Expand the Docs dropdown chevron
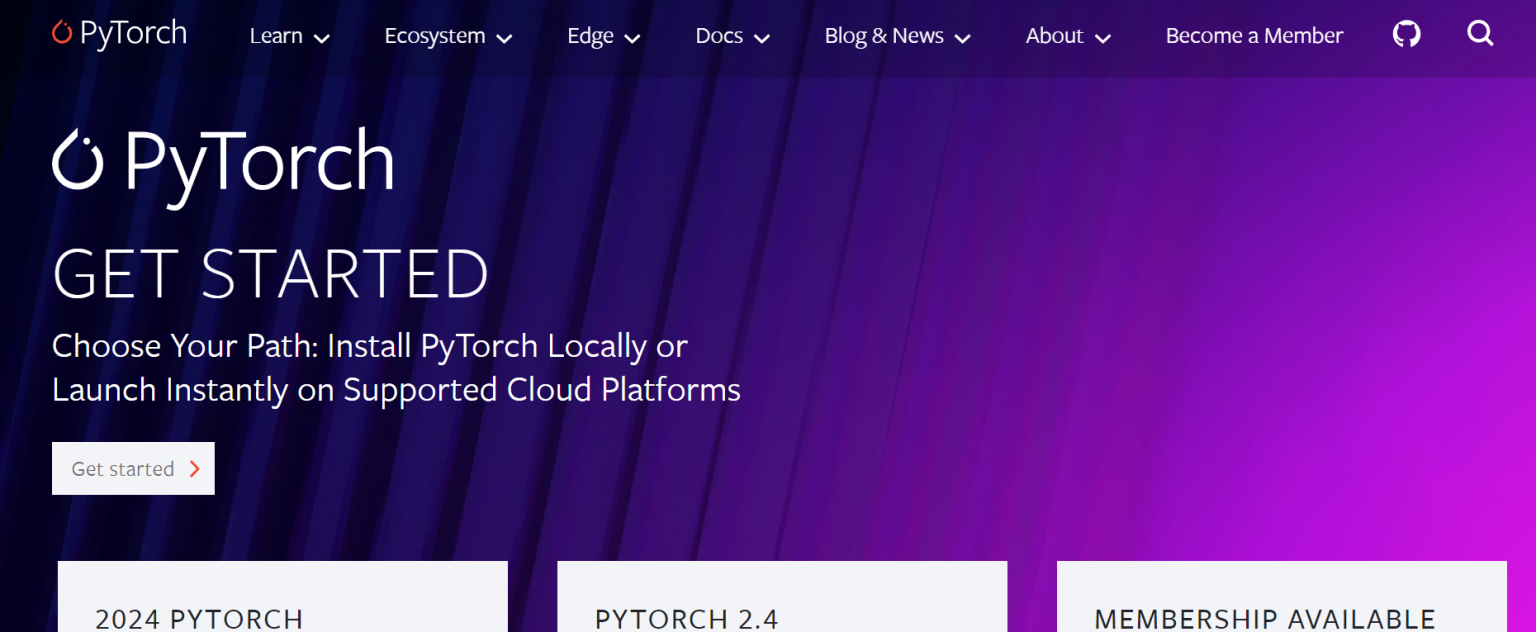Screen dimensions: 1536x632 point(762,39)
